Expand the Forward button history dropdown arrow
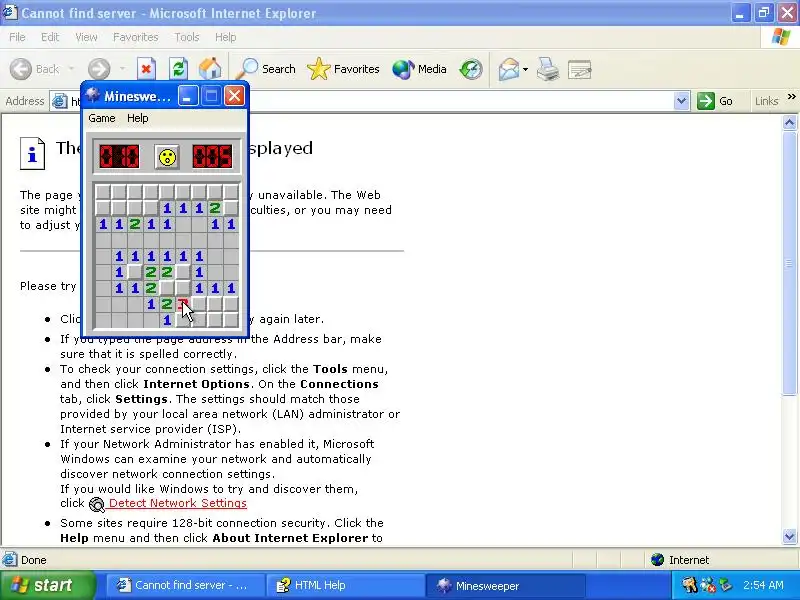 pyautogui.click(x=122, y=69)
